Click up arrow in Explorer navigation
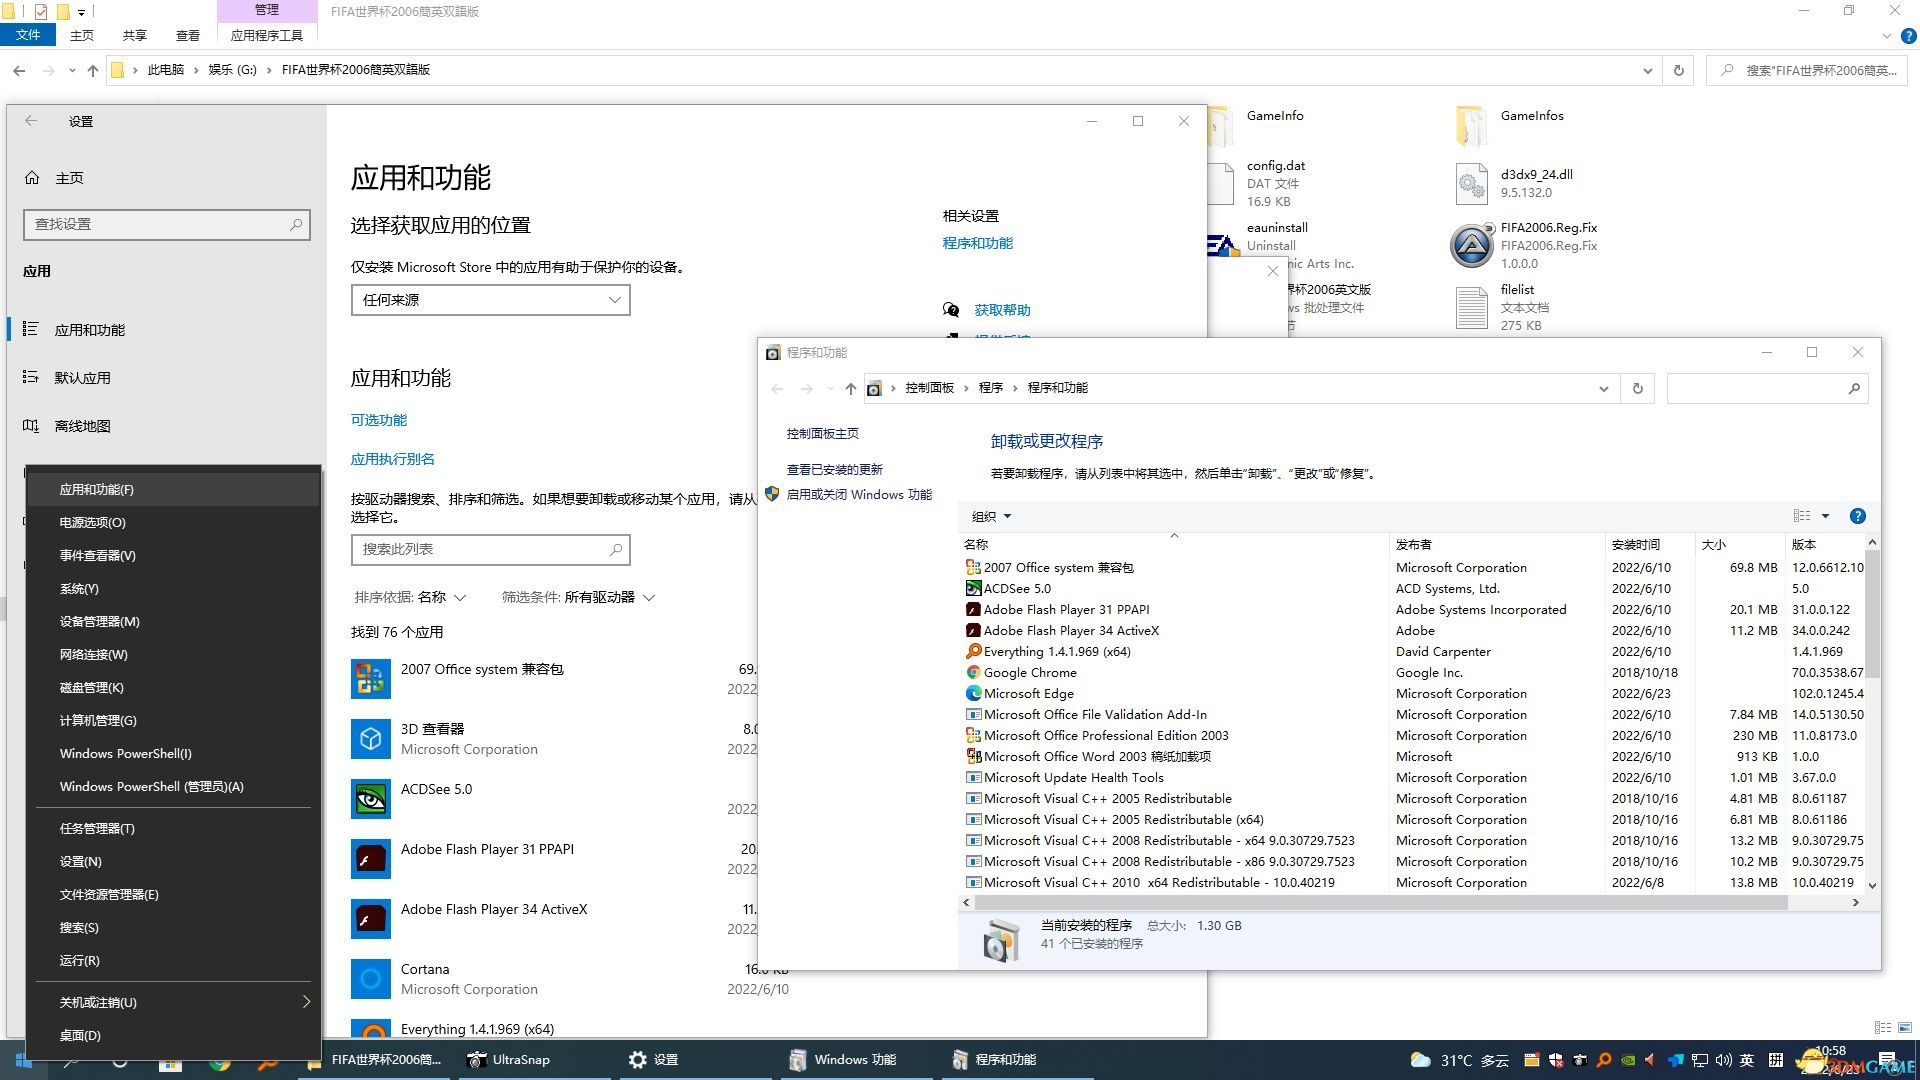Viewport: 1920px width, 1080px height. [93, 70]
